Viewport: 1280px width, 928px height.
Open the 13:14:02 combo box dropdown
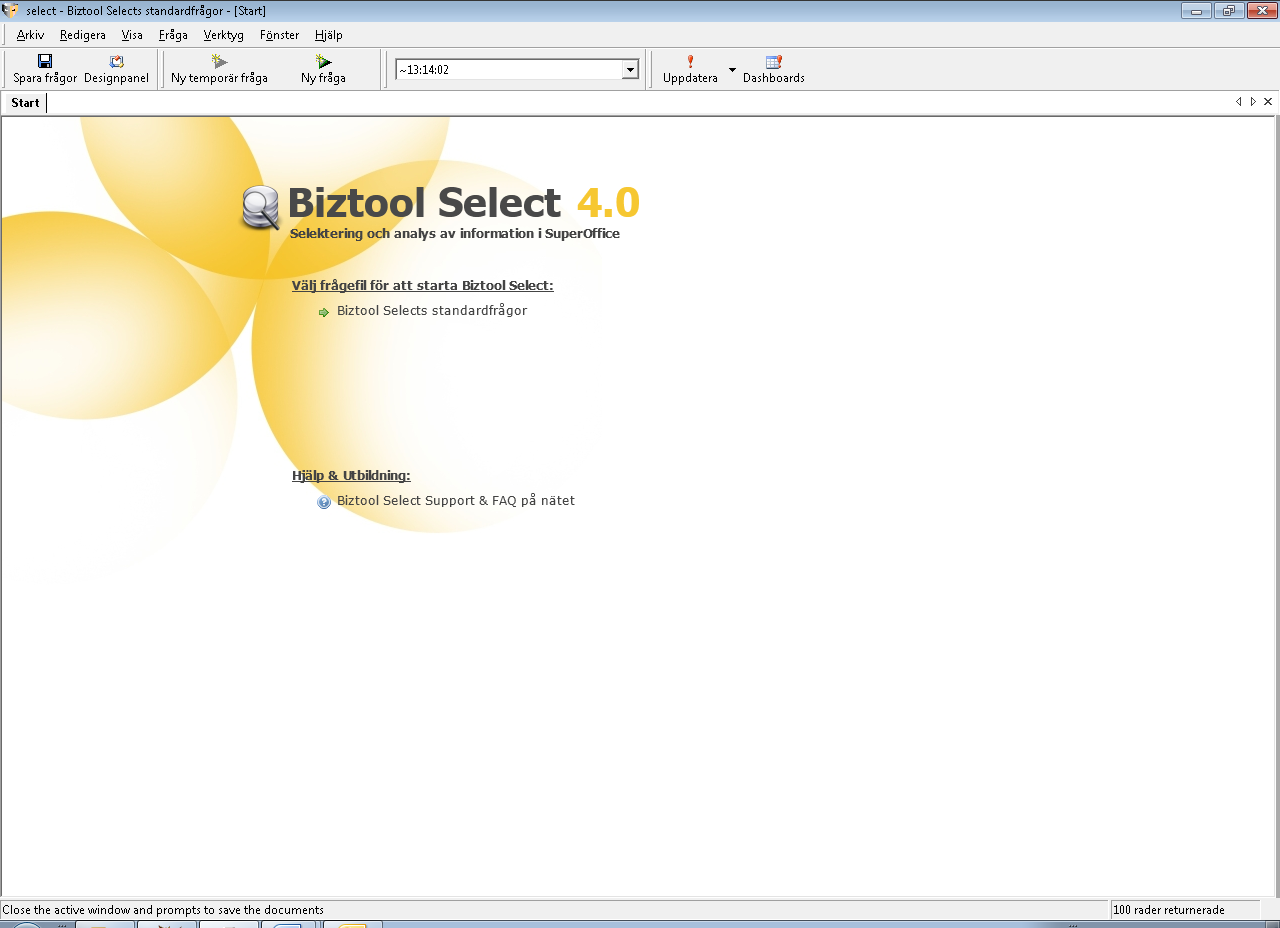pos(630,70)
